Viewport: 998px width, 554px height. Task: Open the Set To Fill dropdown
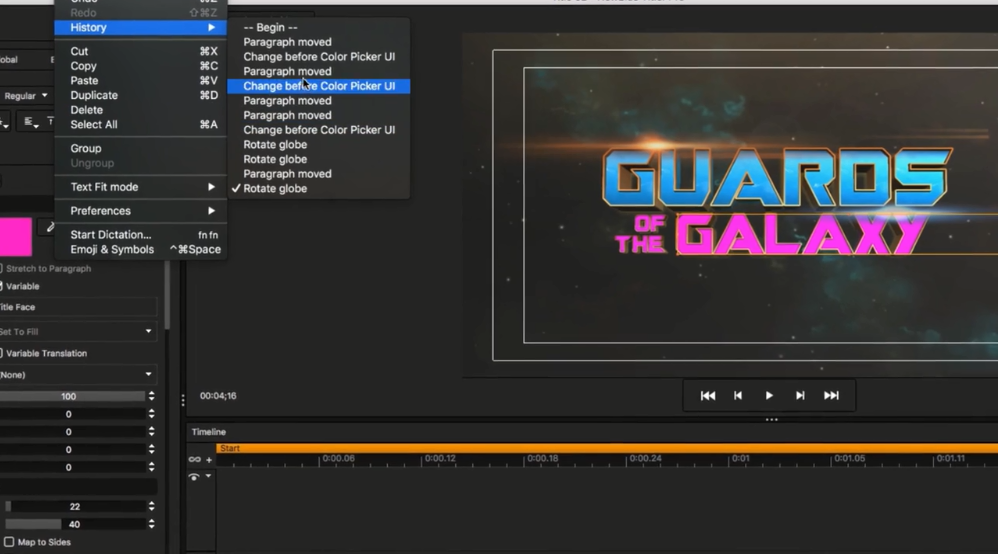tap(76, 331)
